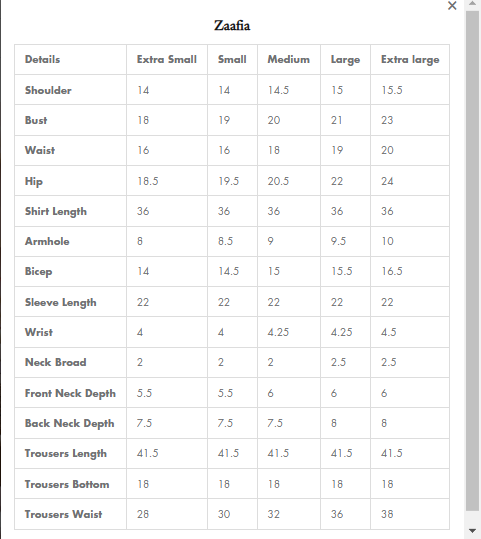The width and height of the screenshot is (481, 539).
Task: Click the Small column header
Action: [x=232, y=59]
